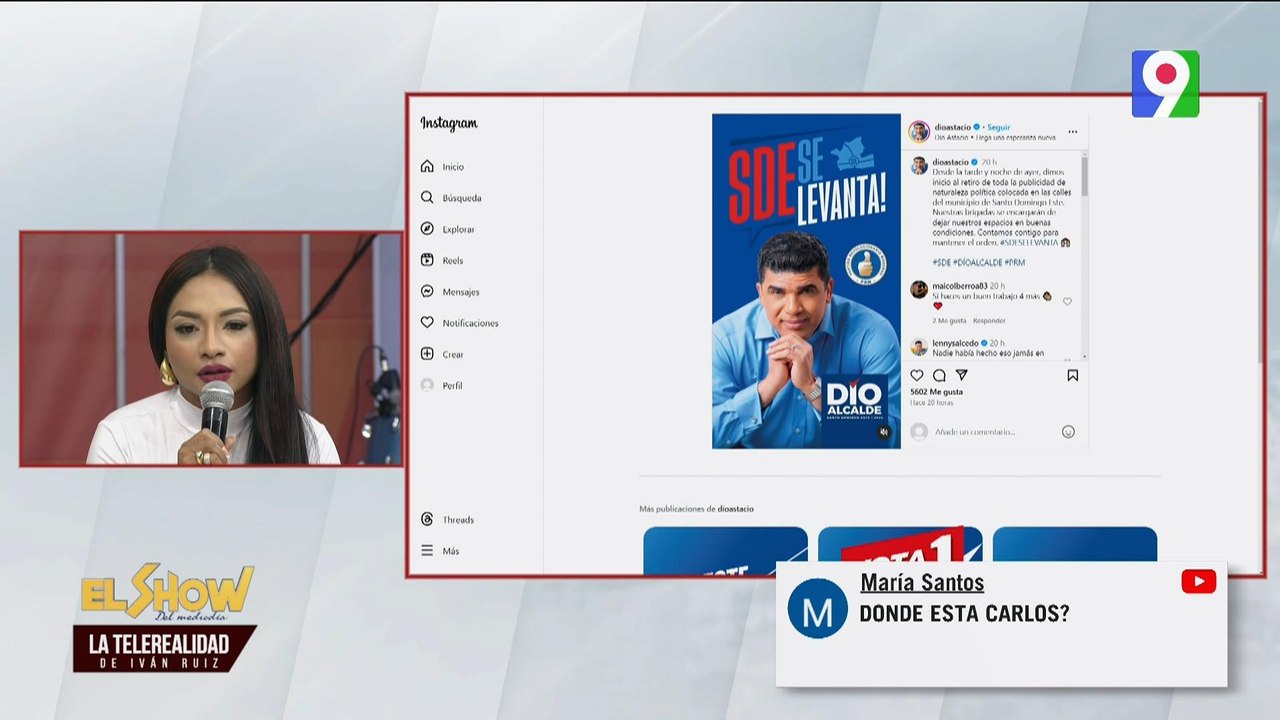Save the post with the bookmark icon

pyautogui.click(x=1072, y=375)
